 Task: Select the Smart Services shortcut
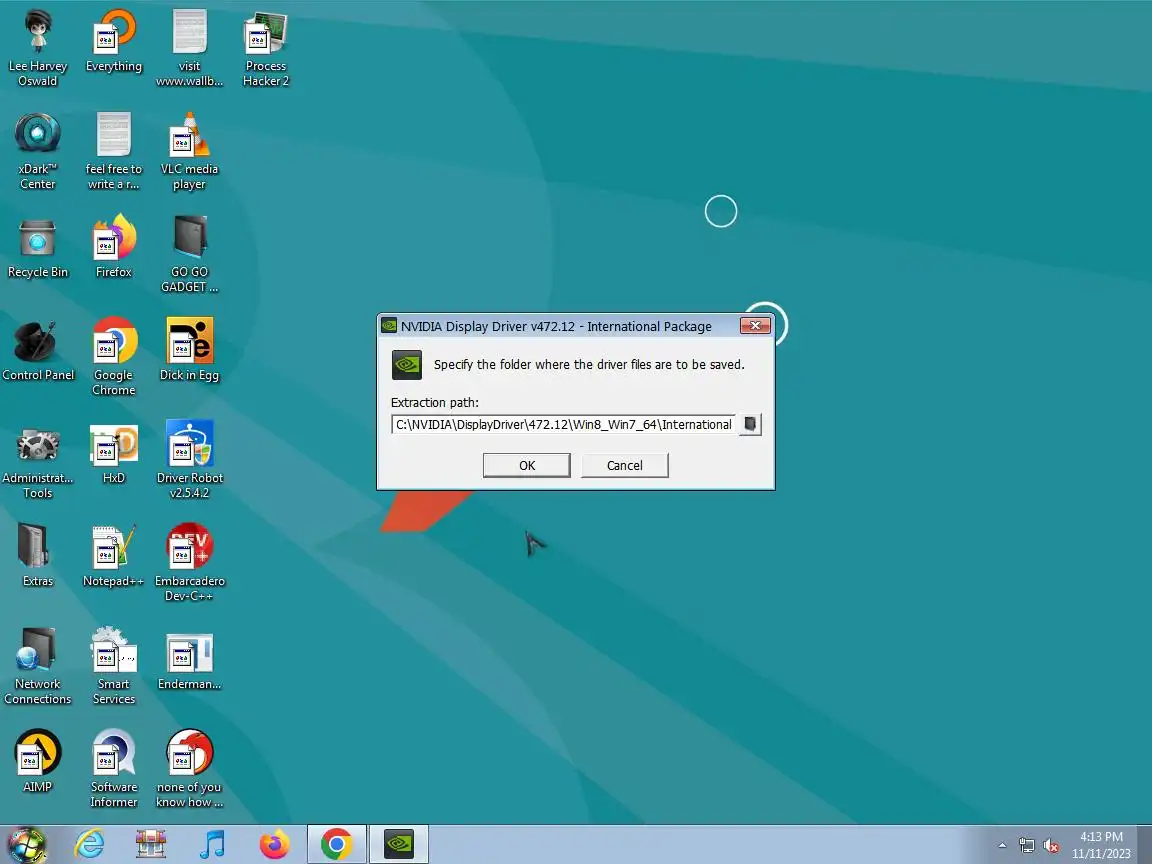[114, 665]
